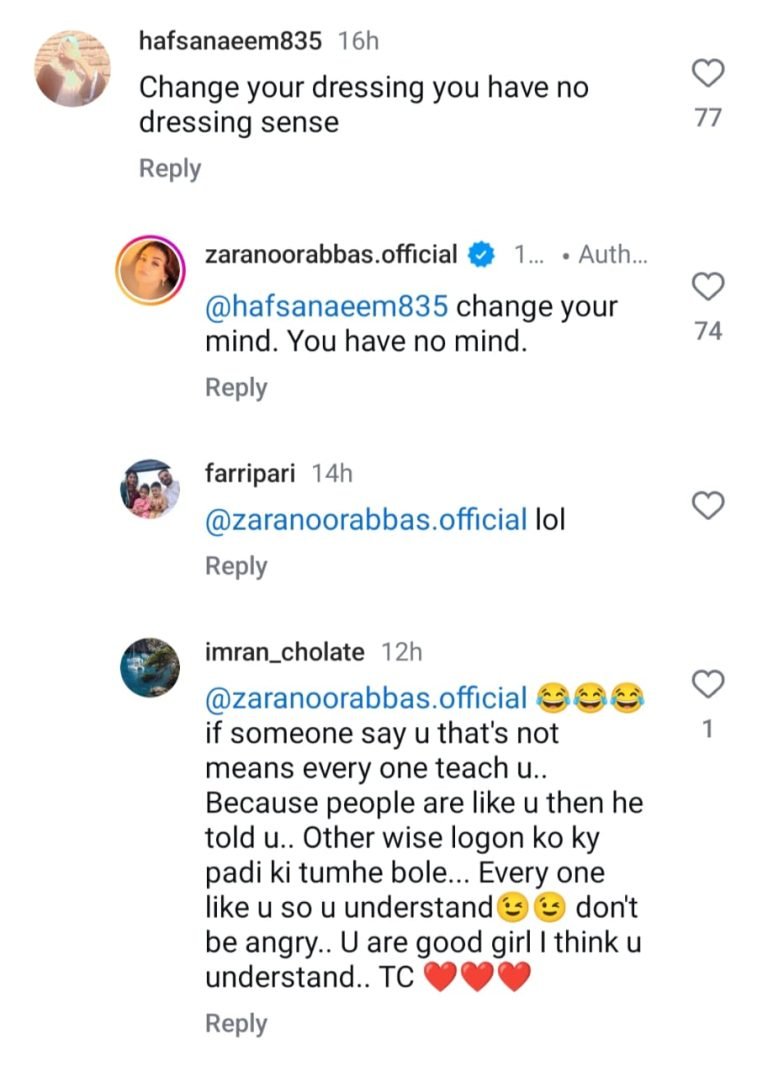Tap the farripari username
Screen dimensions: 768x1077
[250, 474]
